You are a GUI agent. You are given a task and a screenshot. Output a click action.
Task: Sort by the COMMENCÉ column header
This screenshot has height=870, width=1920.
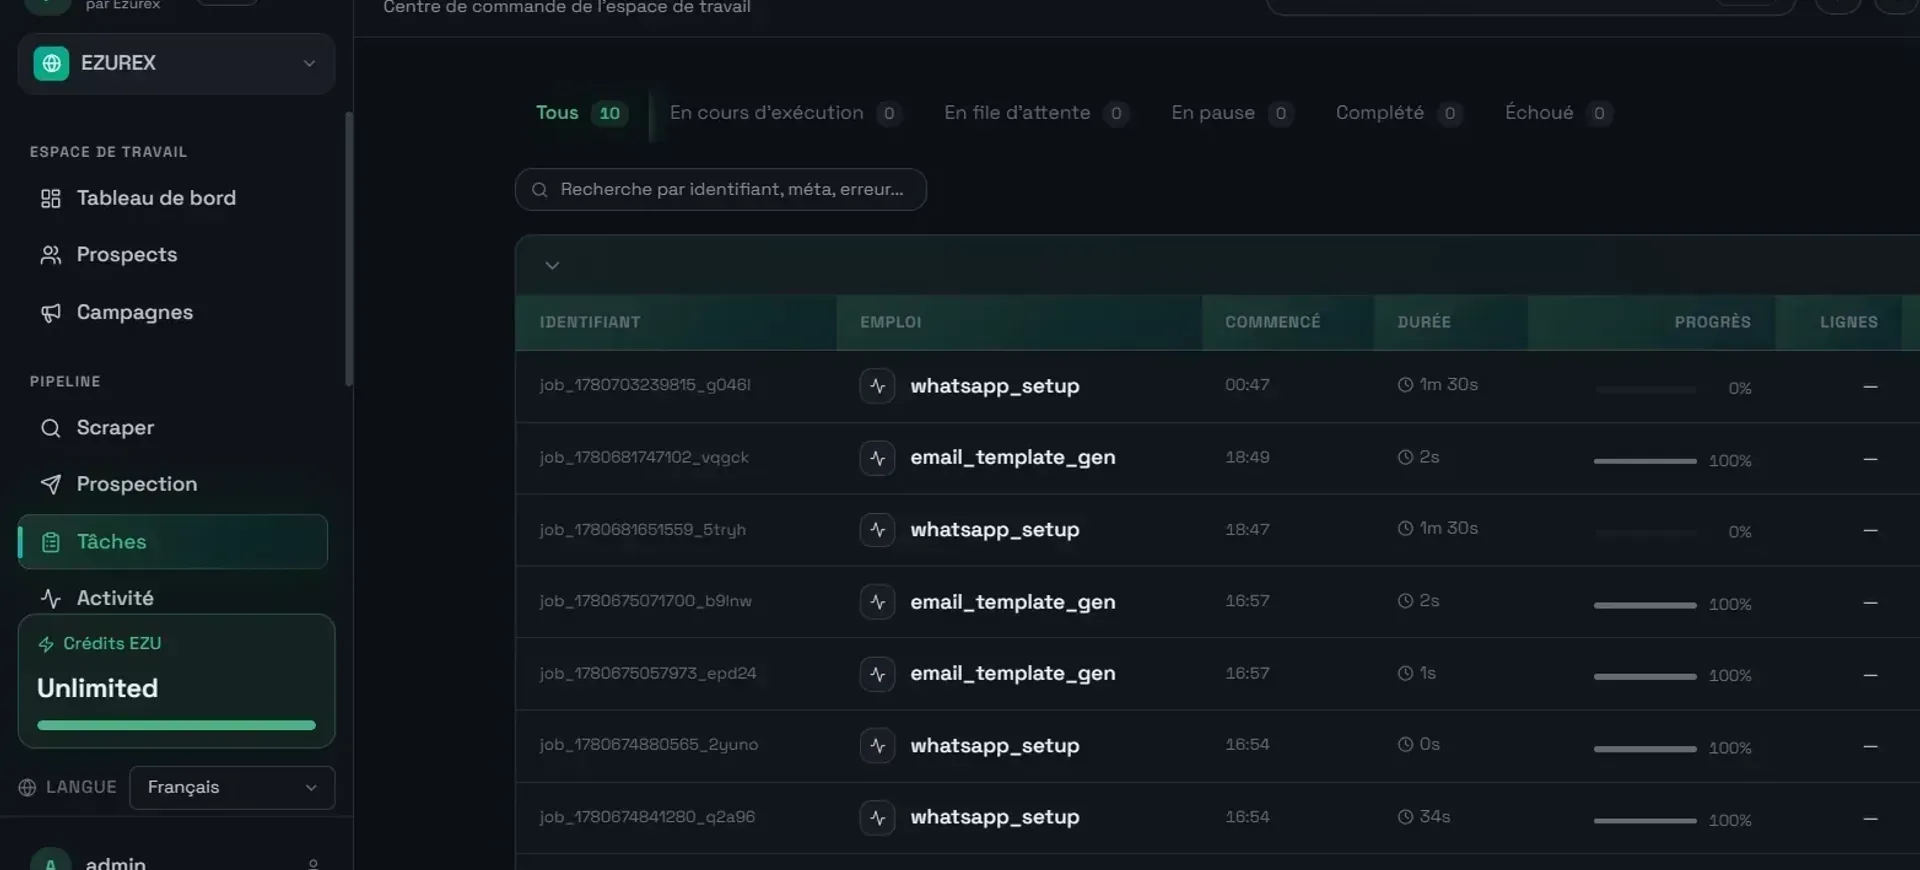pyautogui.click(x=1272, y=322)
